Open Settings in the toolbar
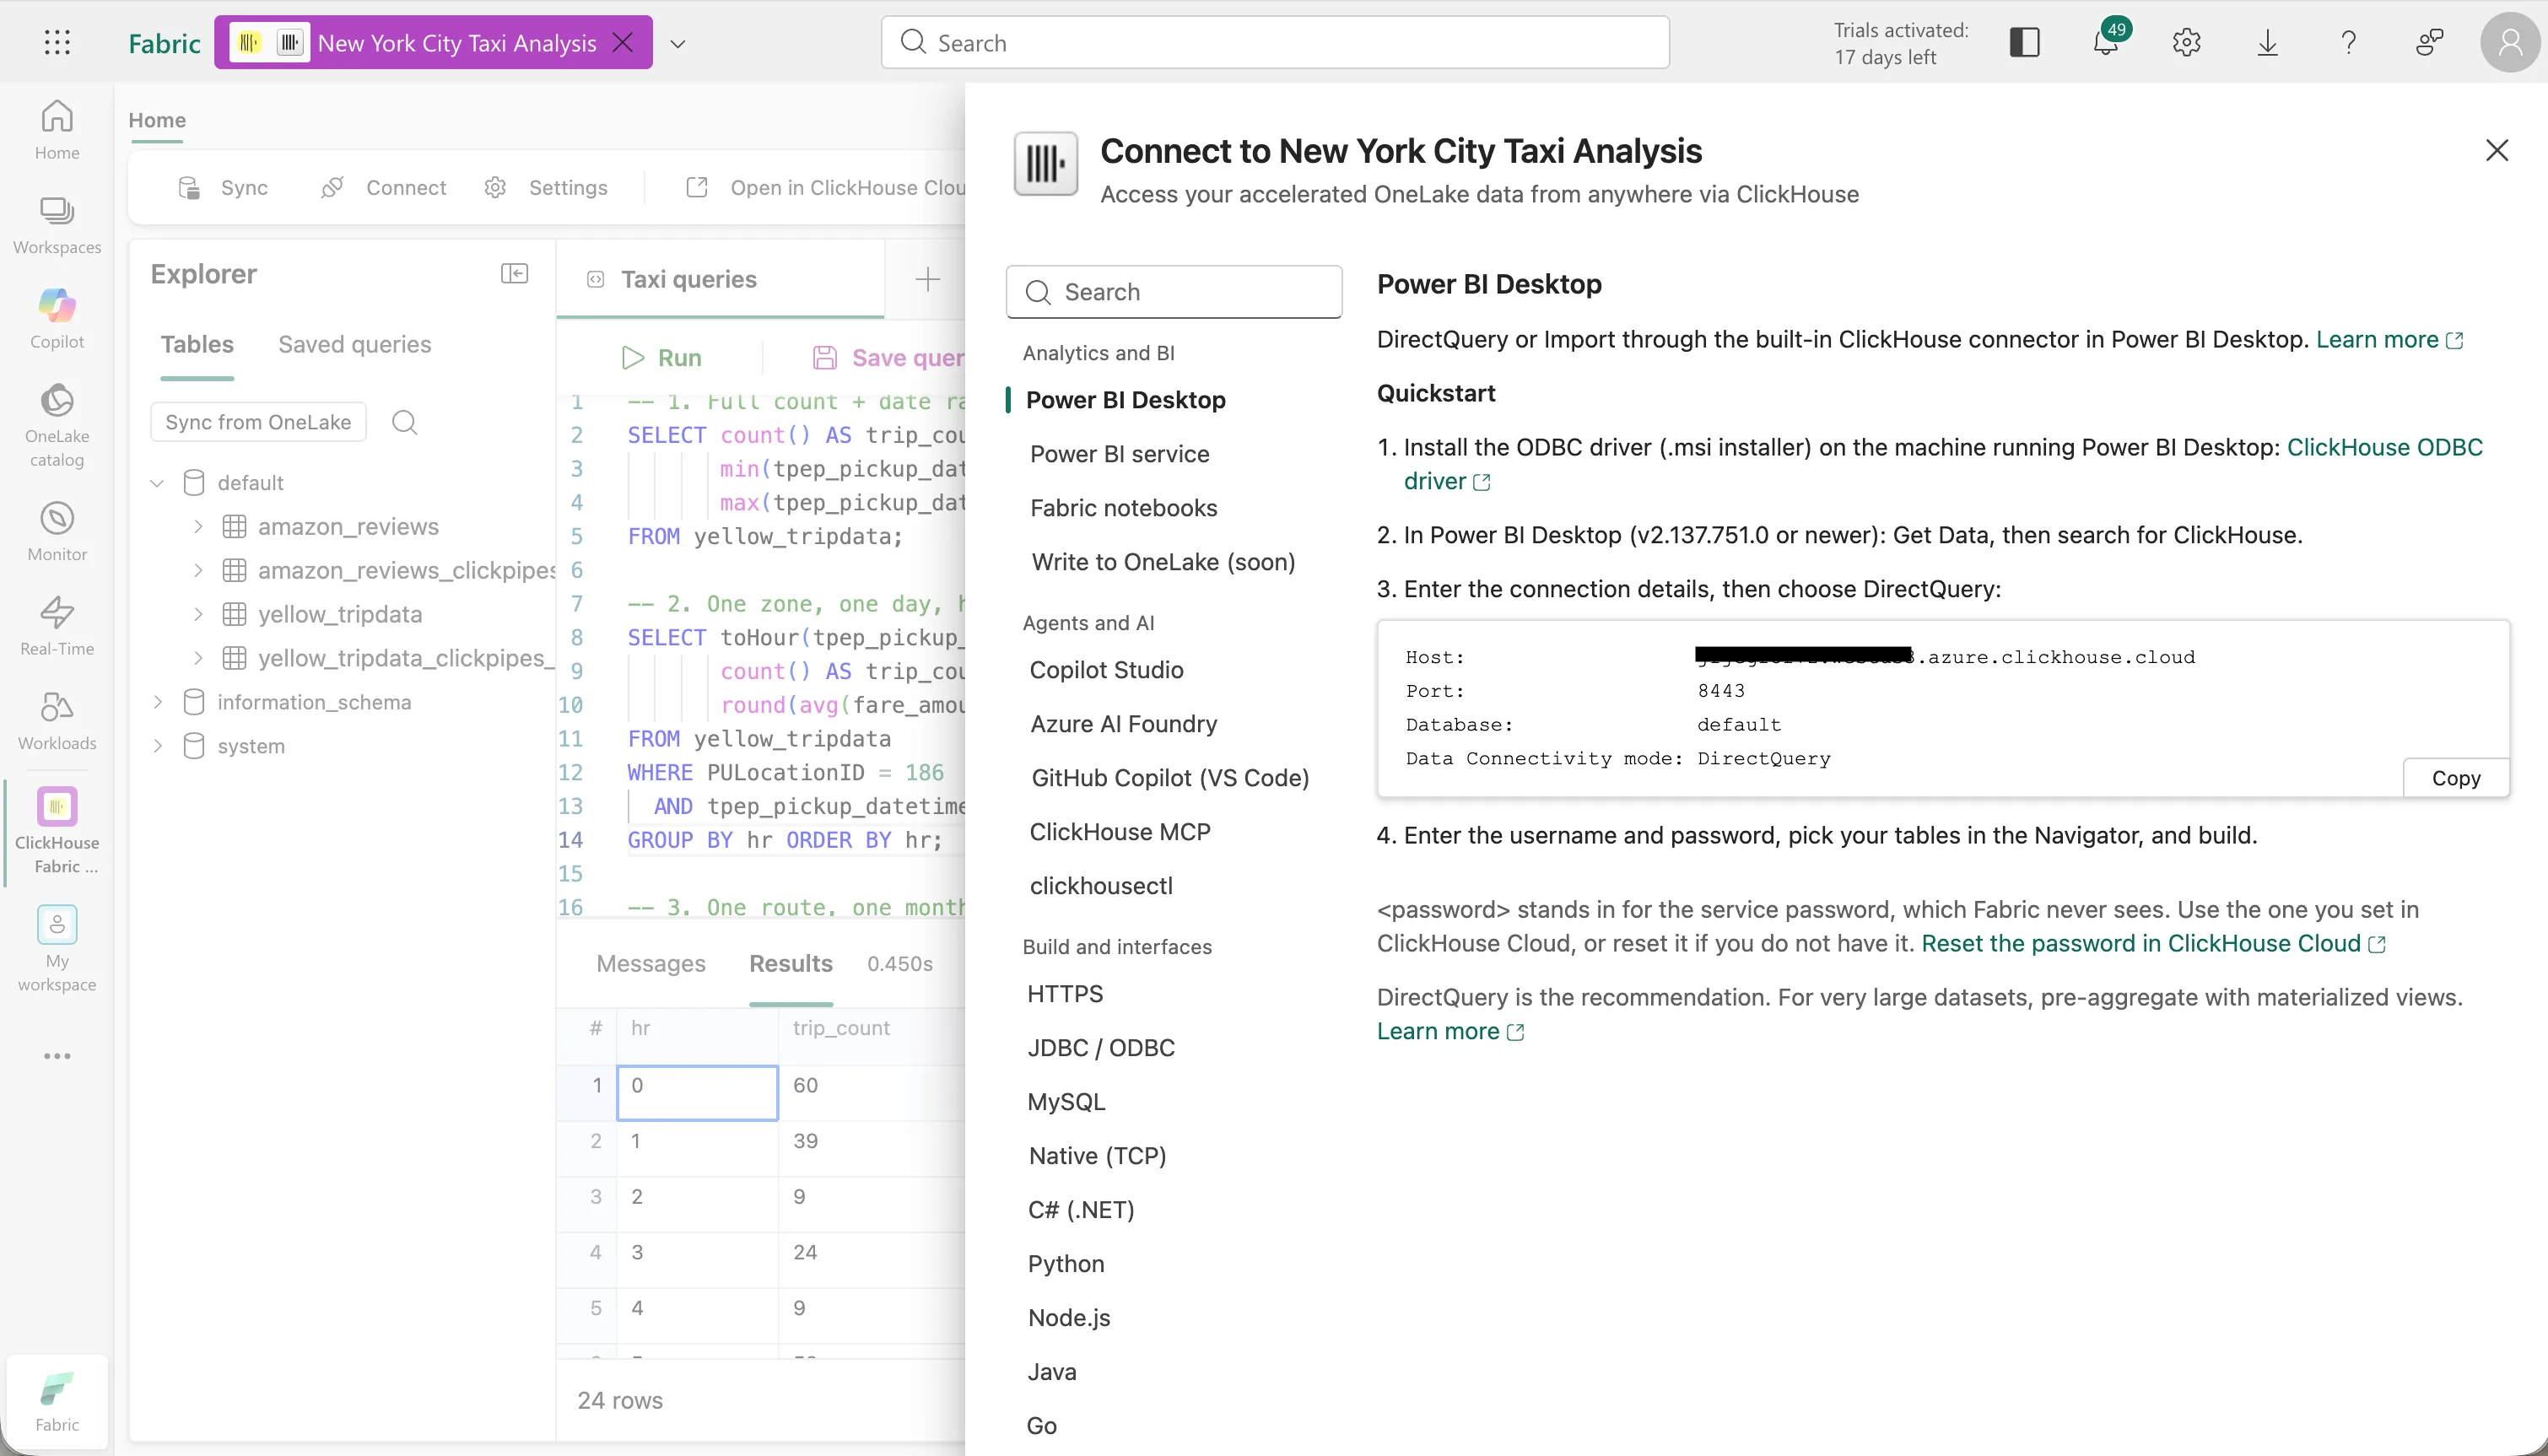The image size is (2548, 1456). 546,188
